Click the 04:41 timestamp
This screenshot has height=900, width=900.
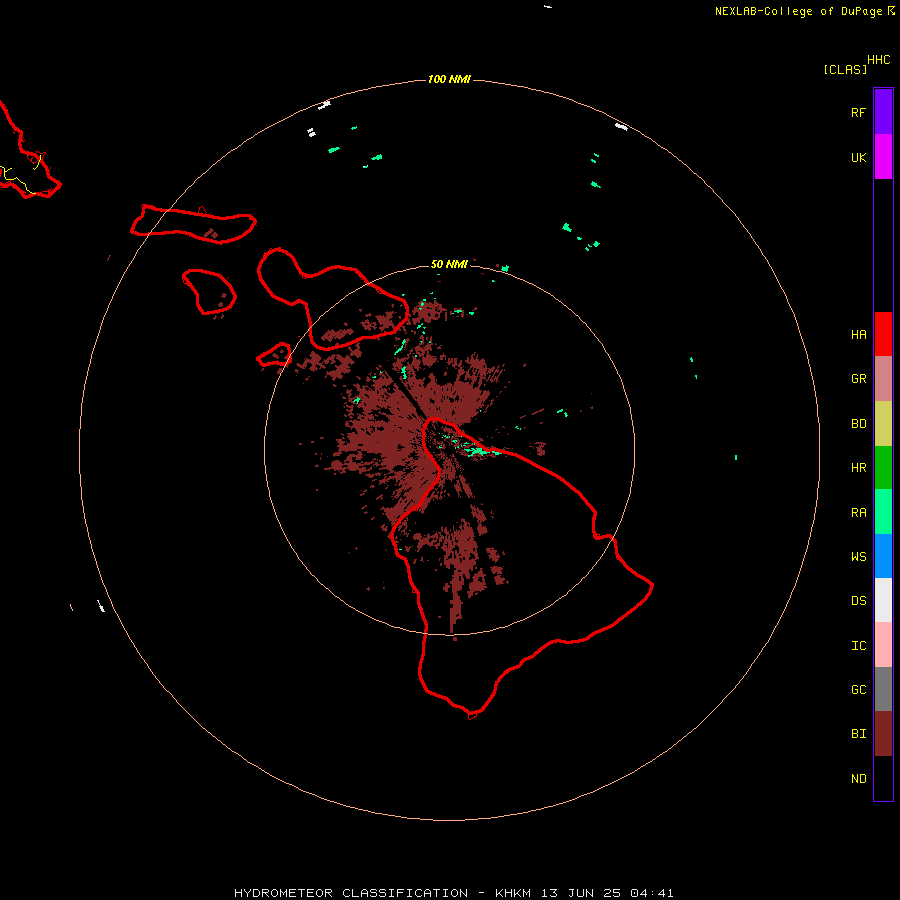(x=652, y=893)
